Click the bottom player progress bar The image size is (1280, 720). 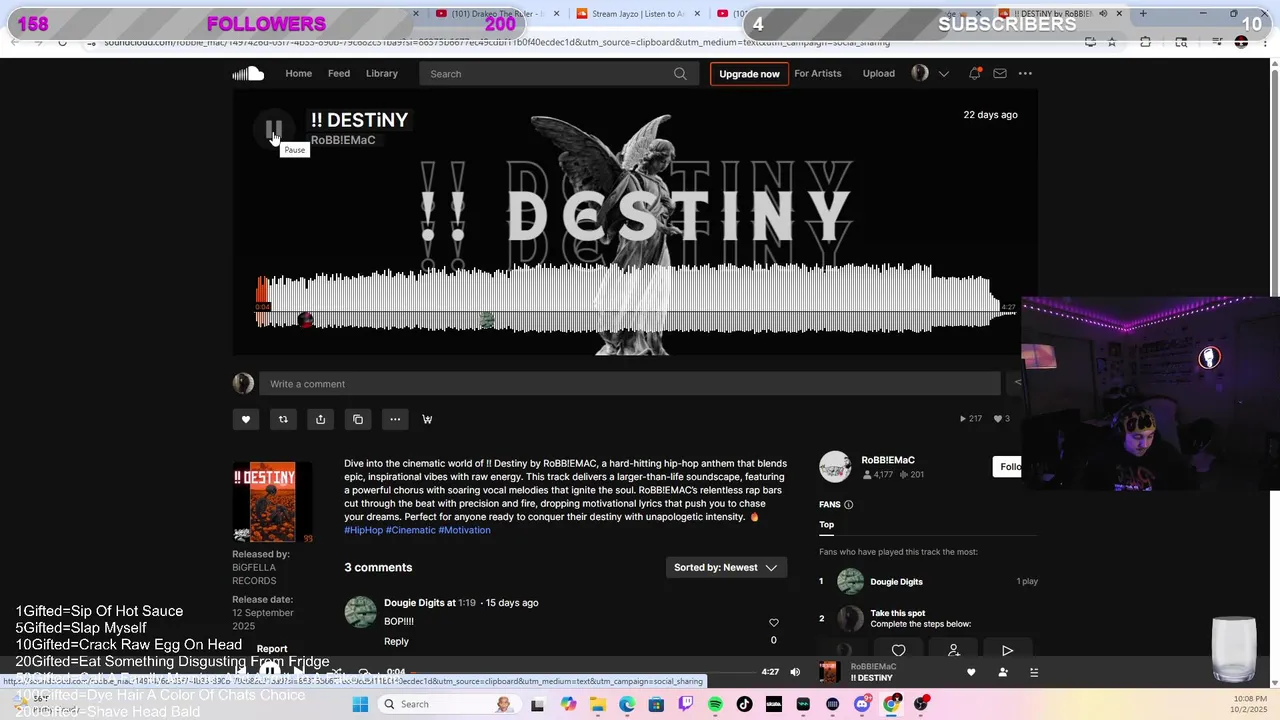click(x=584, y=673)
